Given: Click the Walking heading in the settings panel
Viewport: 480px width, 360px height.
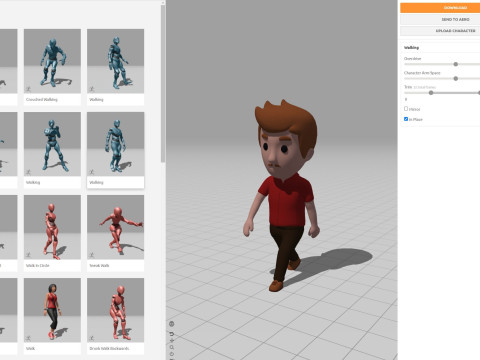Looking at the screenshot, I should coord(411,48).
